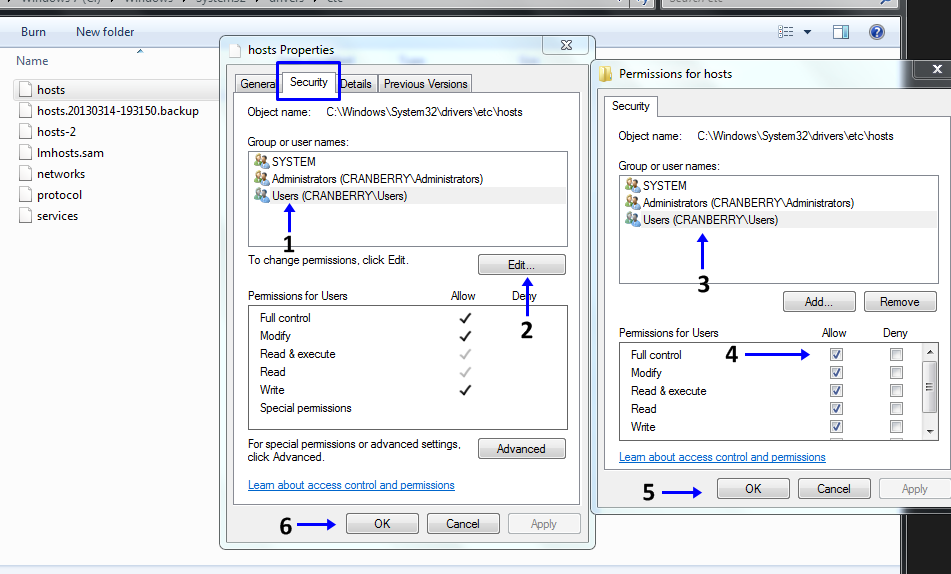
Task: Click Burn in Explorer toolbar
Action: point(33,32)
